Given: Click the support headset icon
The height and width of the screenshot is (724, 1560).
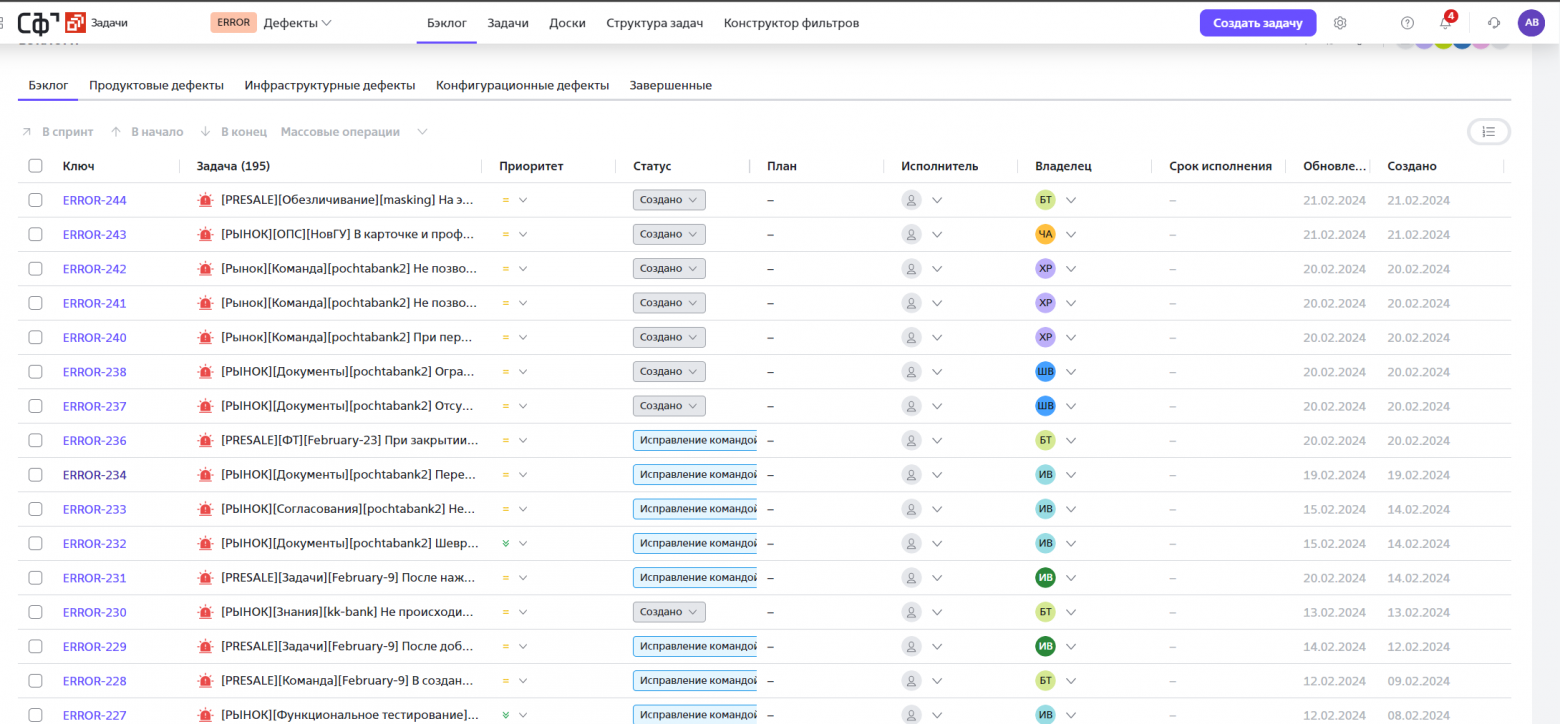Looking at the screenshot, I should 1494,23.
